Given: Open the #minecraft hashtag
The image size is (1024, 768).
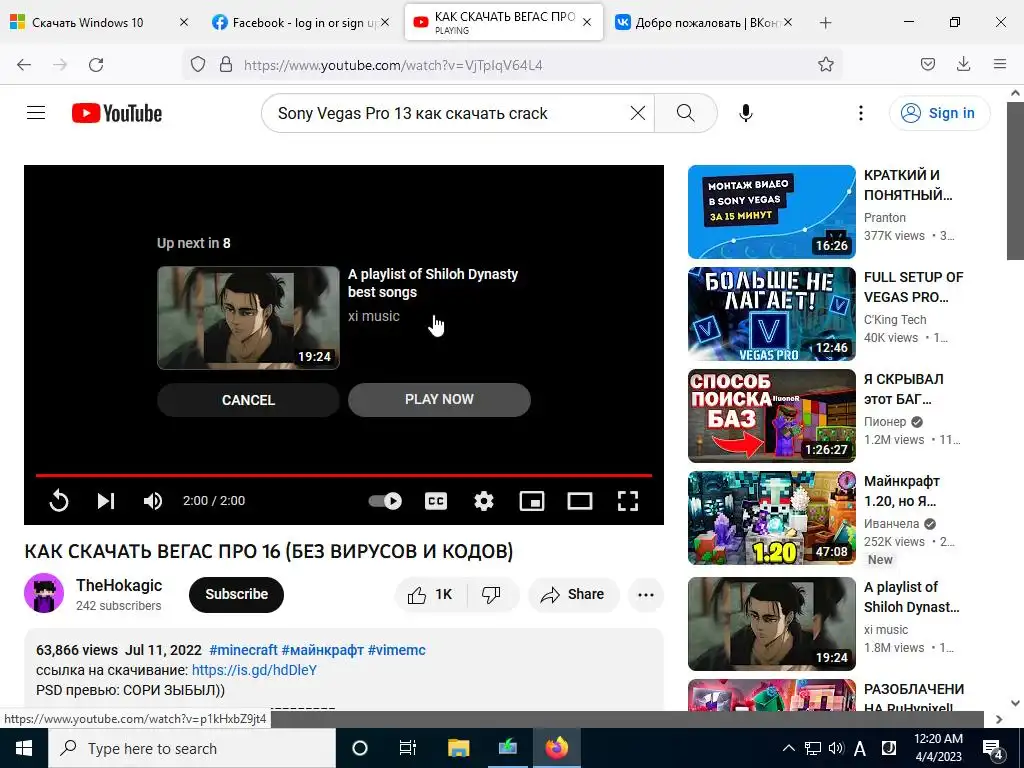Looking at the screenshot, I should (244, 650).
